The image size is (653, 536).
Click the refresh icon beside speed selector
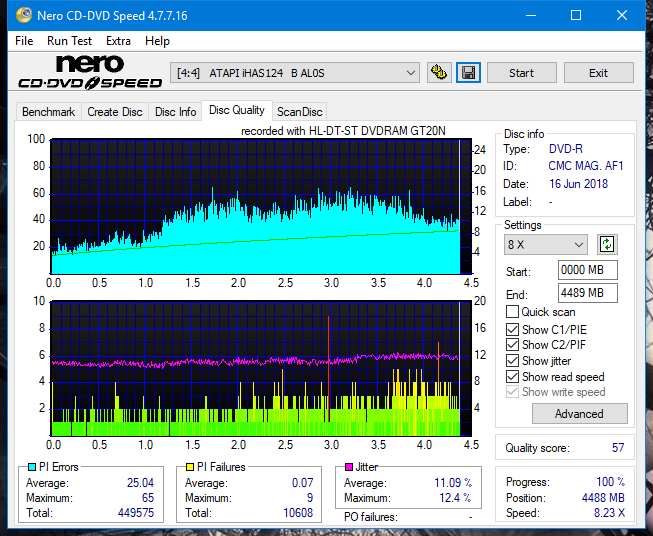coord(607,244)
